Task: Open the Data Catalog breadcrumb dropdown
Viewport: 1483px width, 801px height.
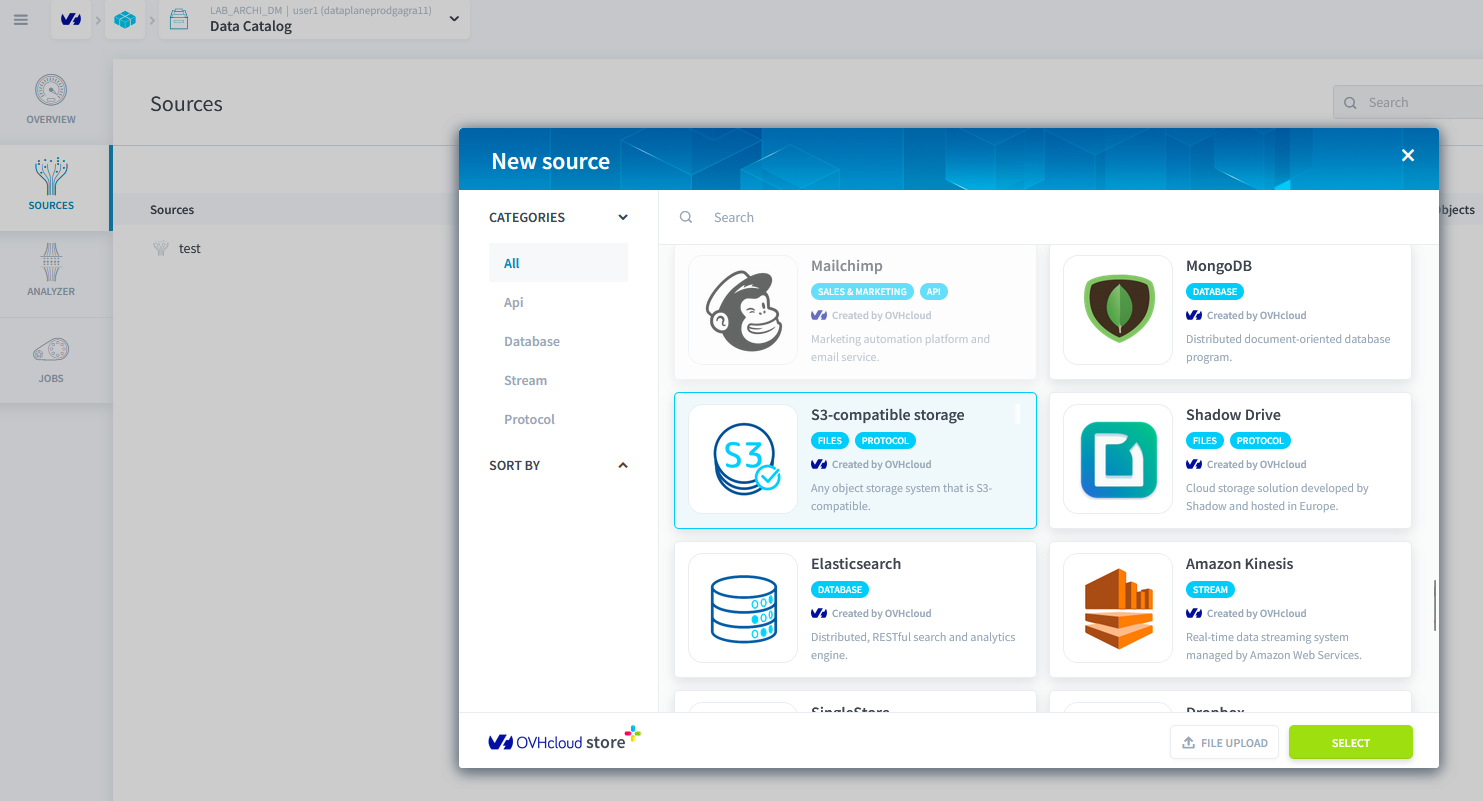Action: pyautogui.click(x=453, y=19)
